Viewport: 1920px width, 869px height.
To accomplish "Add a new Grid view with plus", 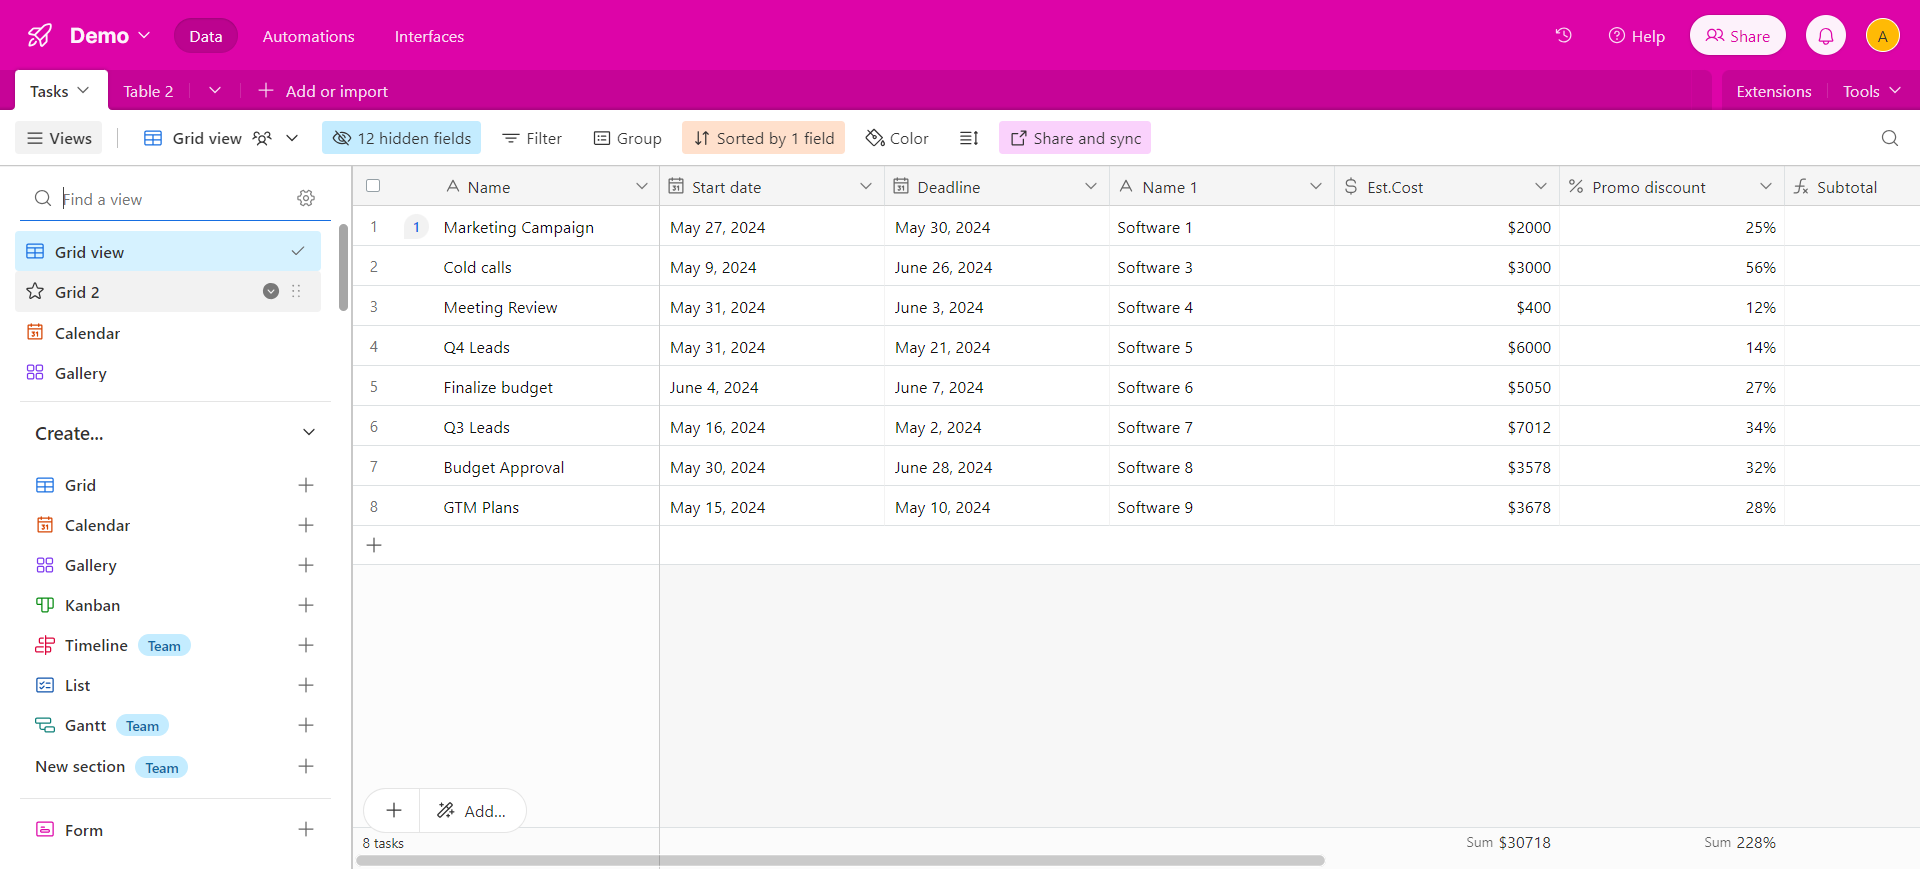I will click(306, 485).
